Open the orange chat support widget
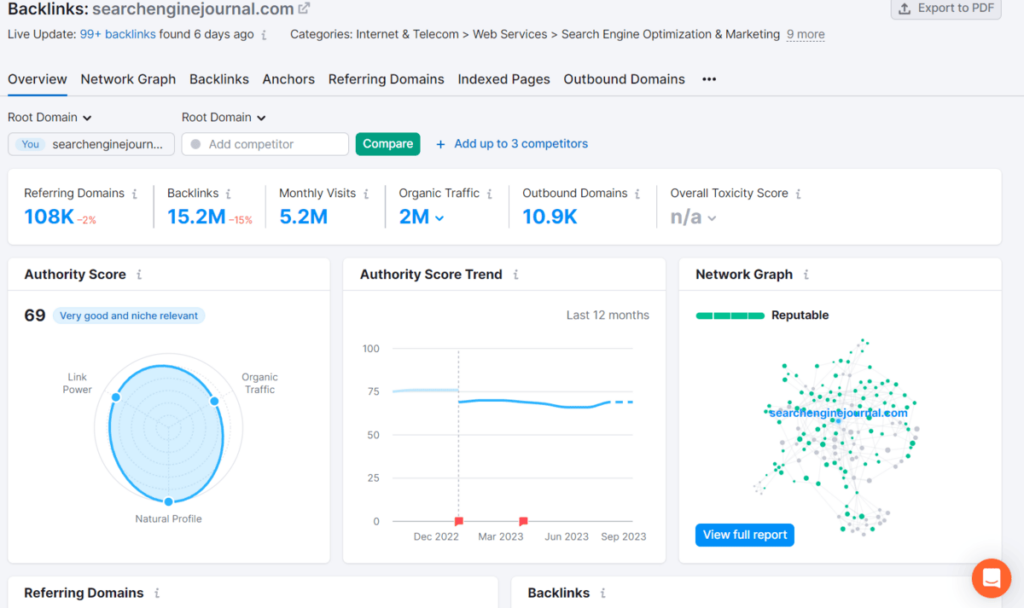The image size is (1024, 608). pyautogui.click(x=991, y=578)
